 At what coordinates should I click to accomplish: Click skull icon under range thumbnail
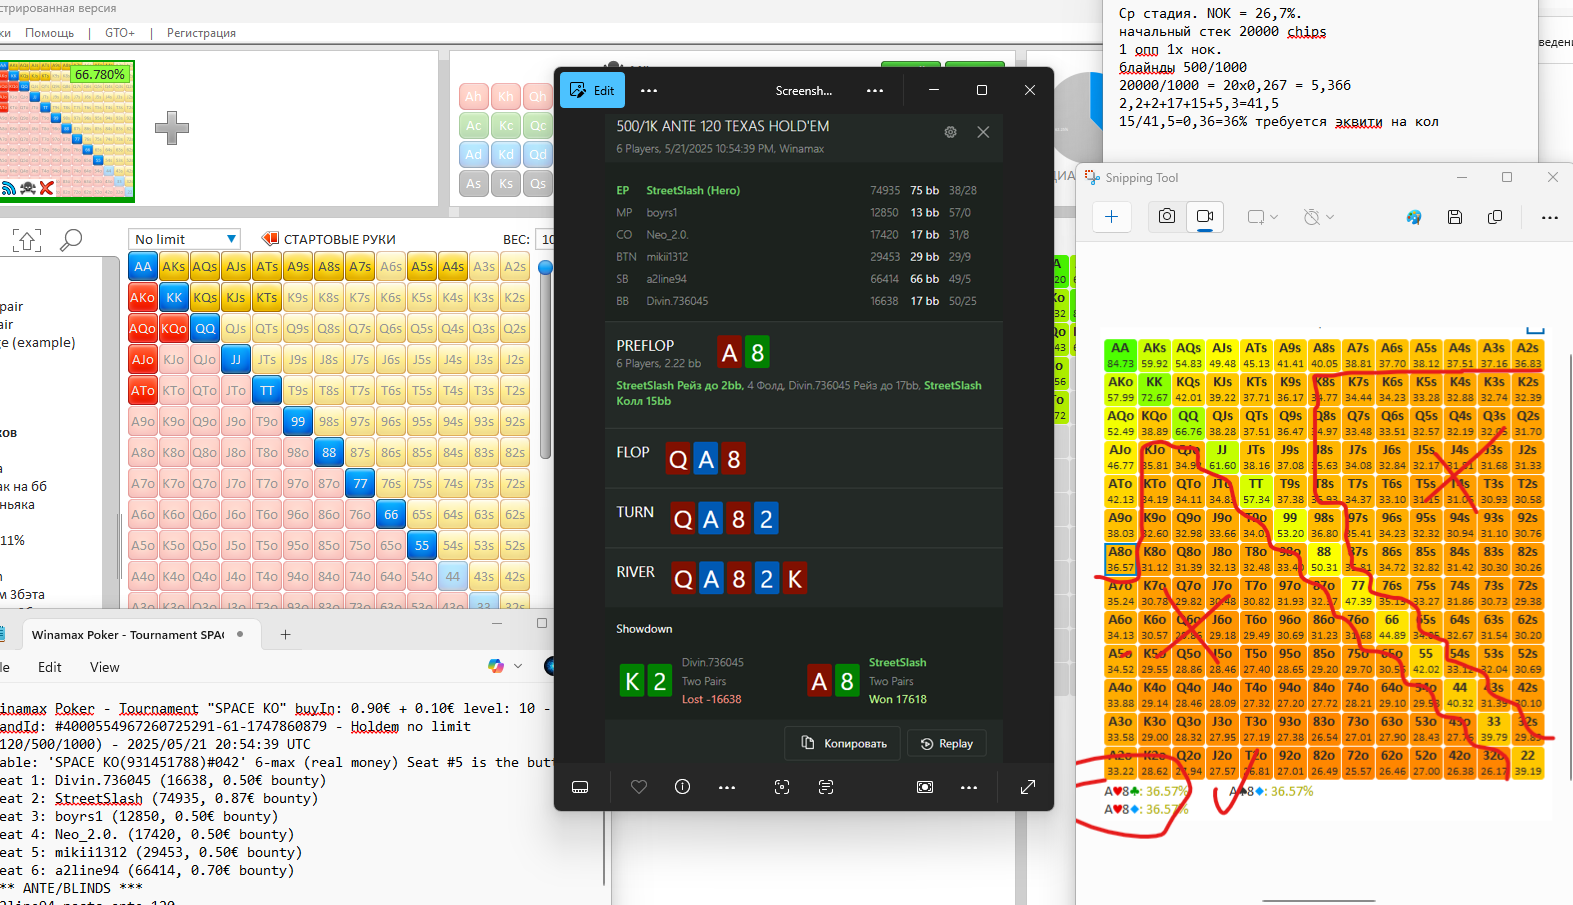pos(28,188)
